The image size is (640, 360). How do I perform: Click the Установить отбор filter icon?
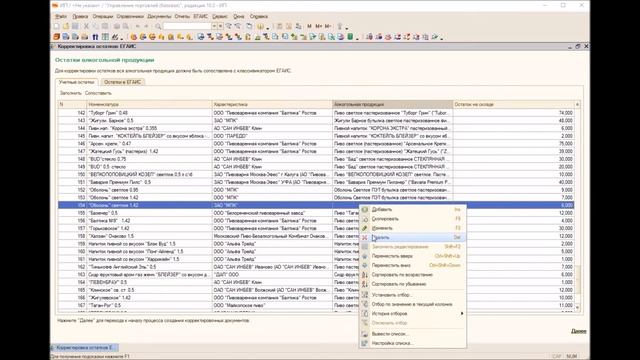pyautogui.click(x=365, y=295)
